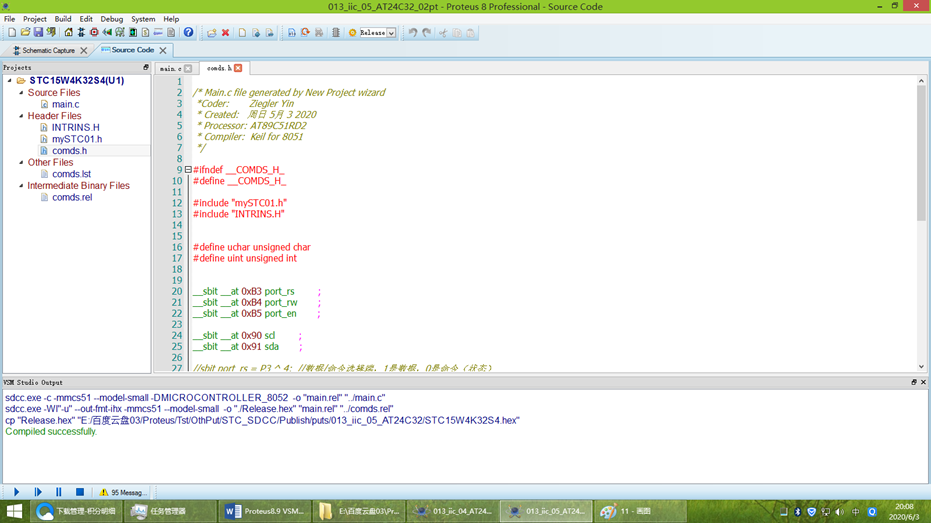Open project settings gear icon
The height and width of the screenshot is (524, 931).
pos(352,33)
